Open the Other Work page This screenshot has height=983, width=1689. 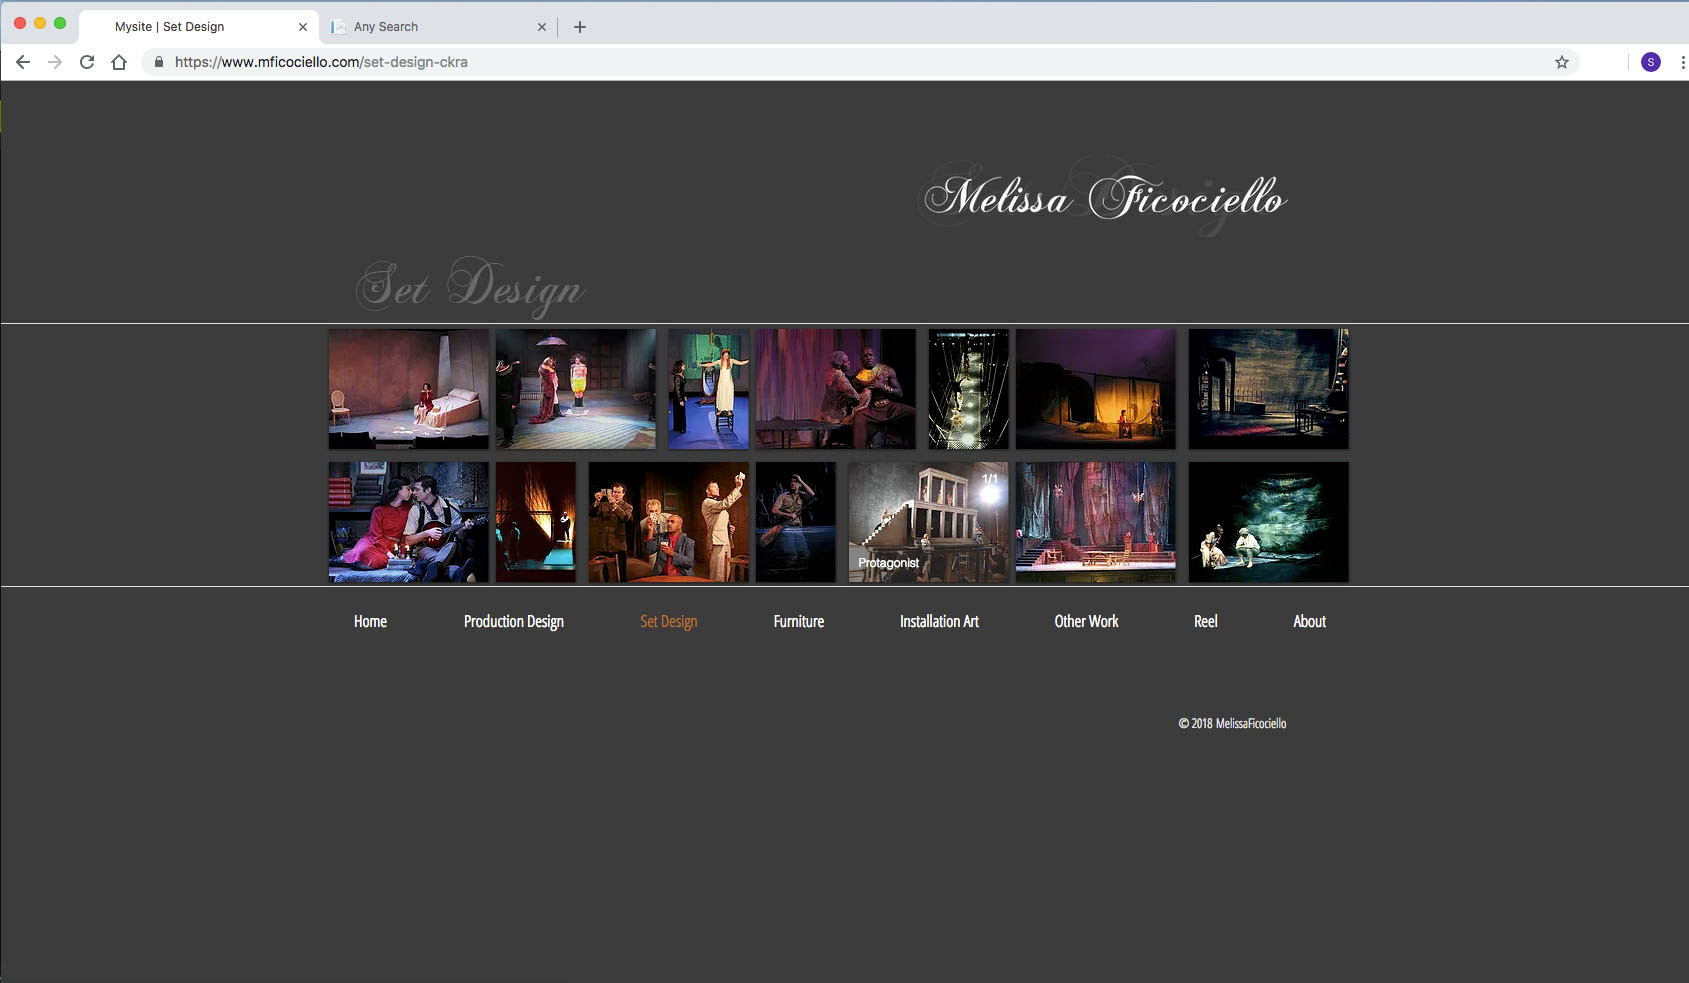tap(1086, 621)
